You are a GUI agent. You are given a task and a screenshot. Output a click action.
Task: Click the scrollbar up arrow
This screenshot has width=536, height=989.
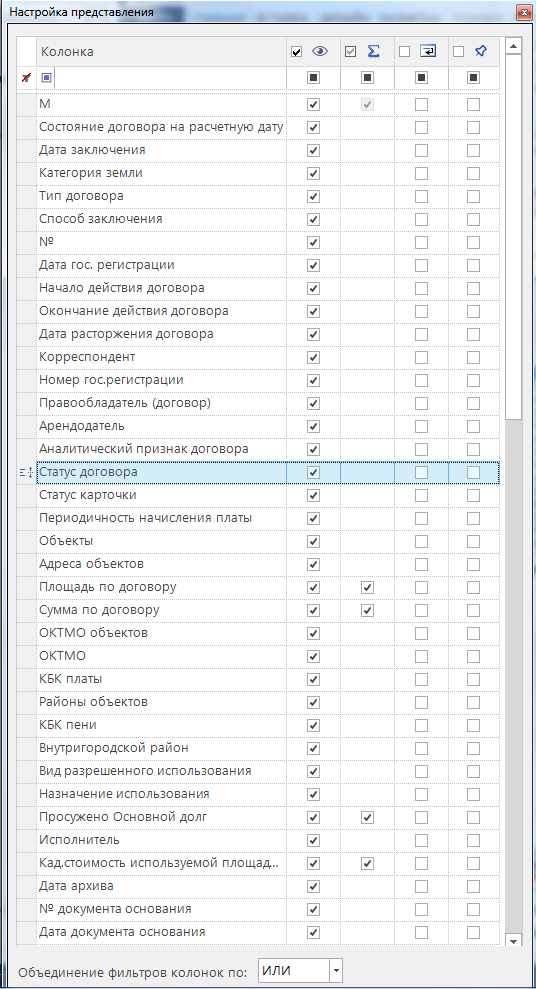pyautogui.click(x=513, y=47)
